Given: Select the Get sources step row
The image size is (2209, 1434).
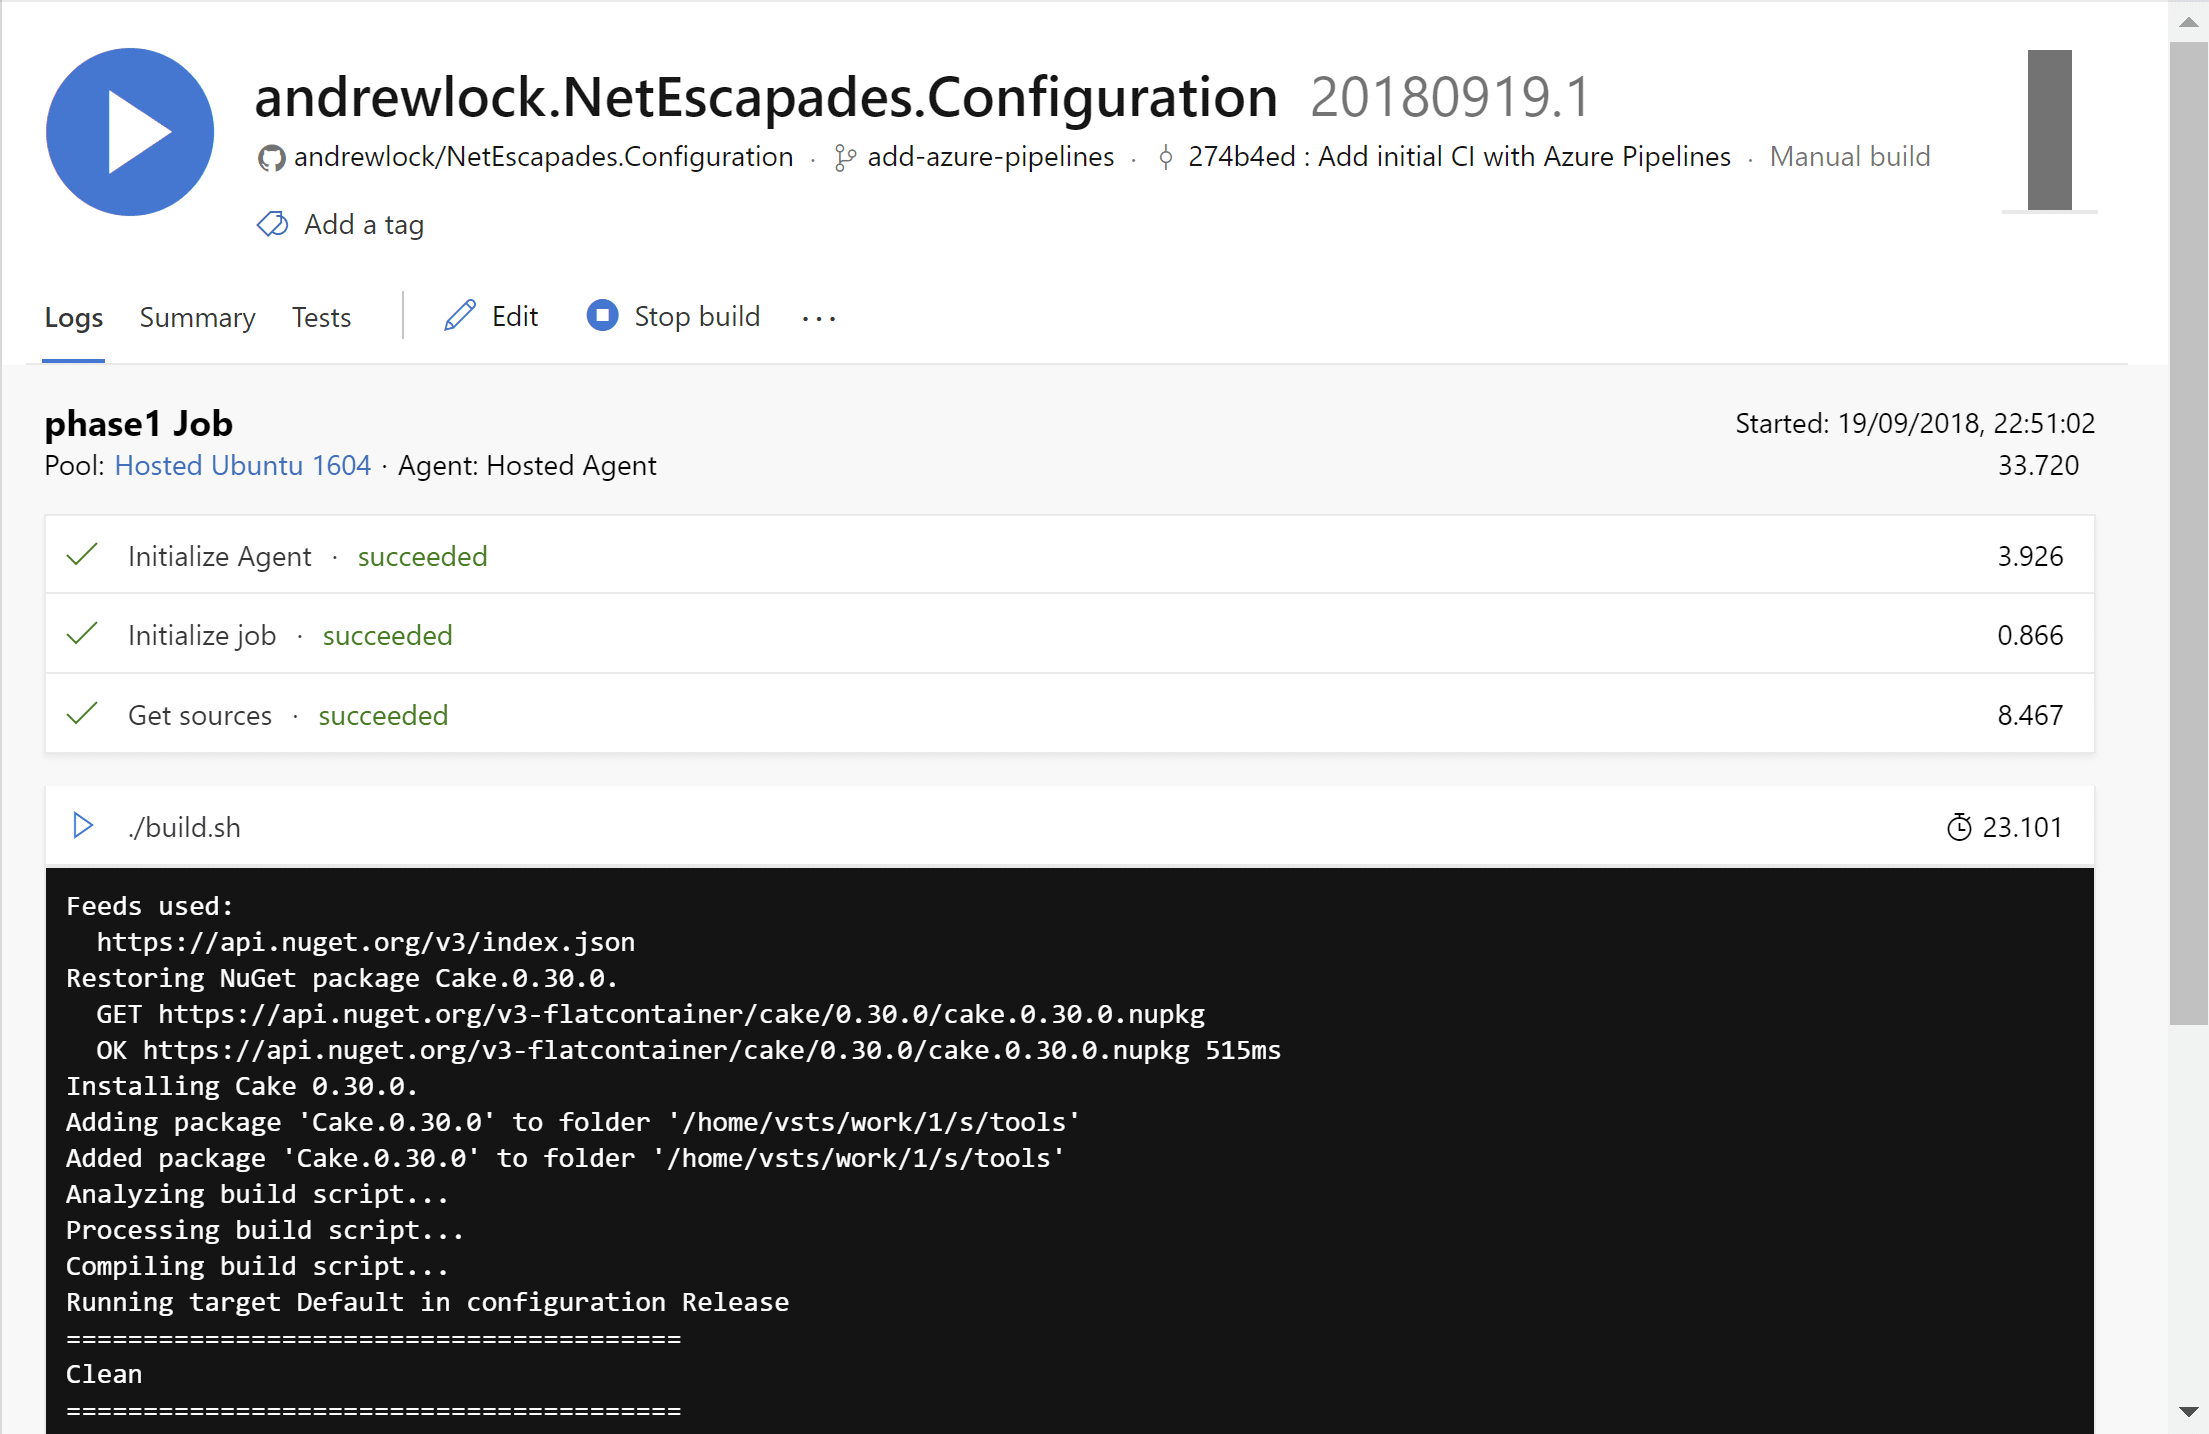Looking at the screenshot, I should (x=1070, y=714).
